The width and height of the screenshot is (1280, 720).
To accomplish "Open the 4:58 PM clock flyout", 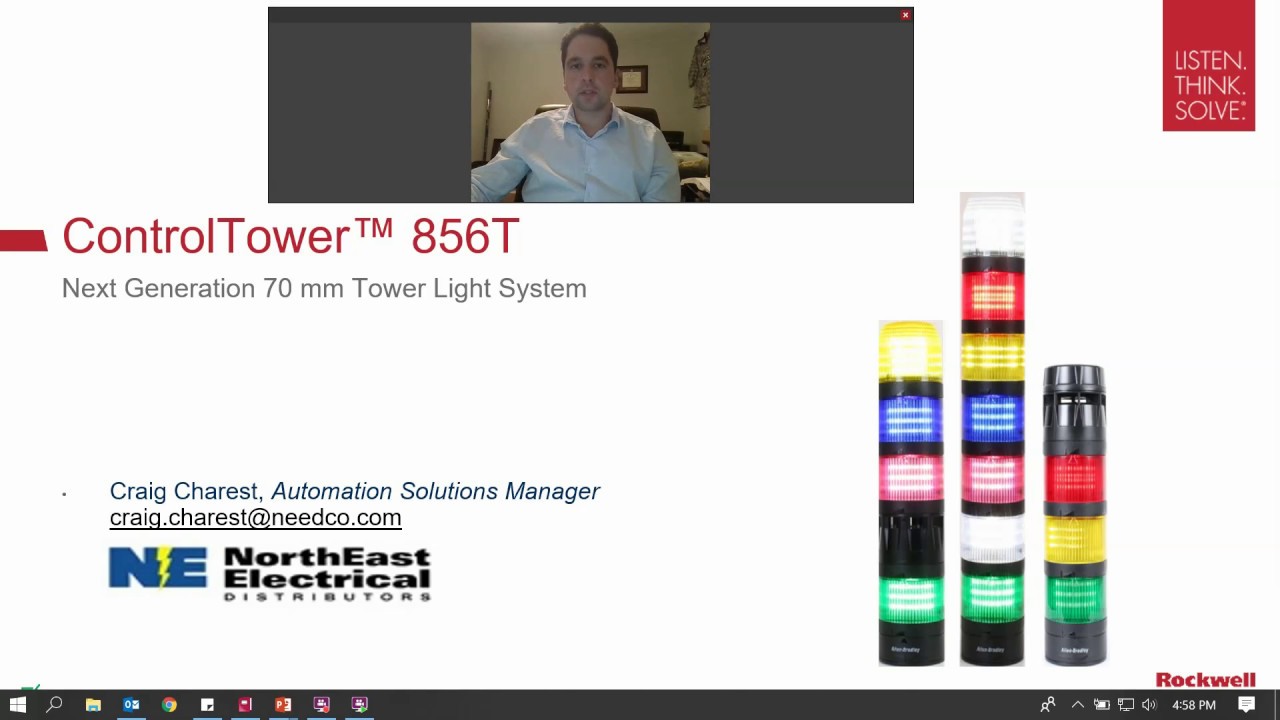I will point(1194,705).
